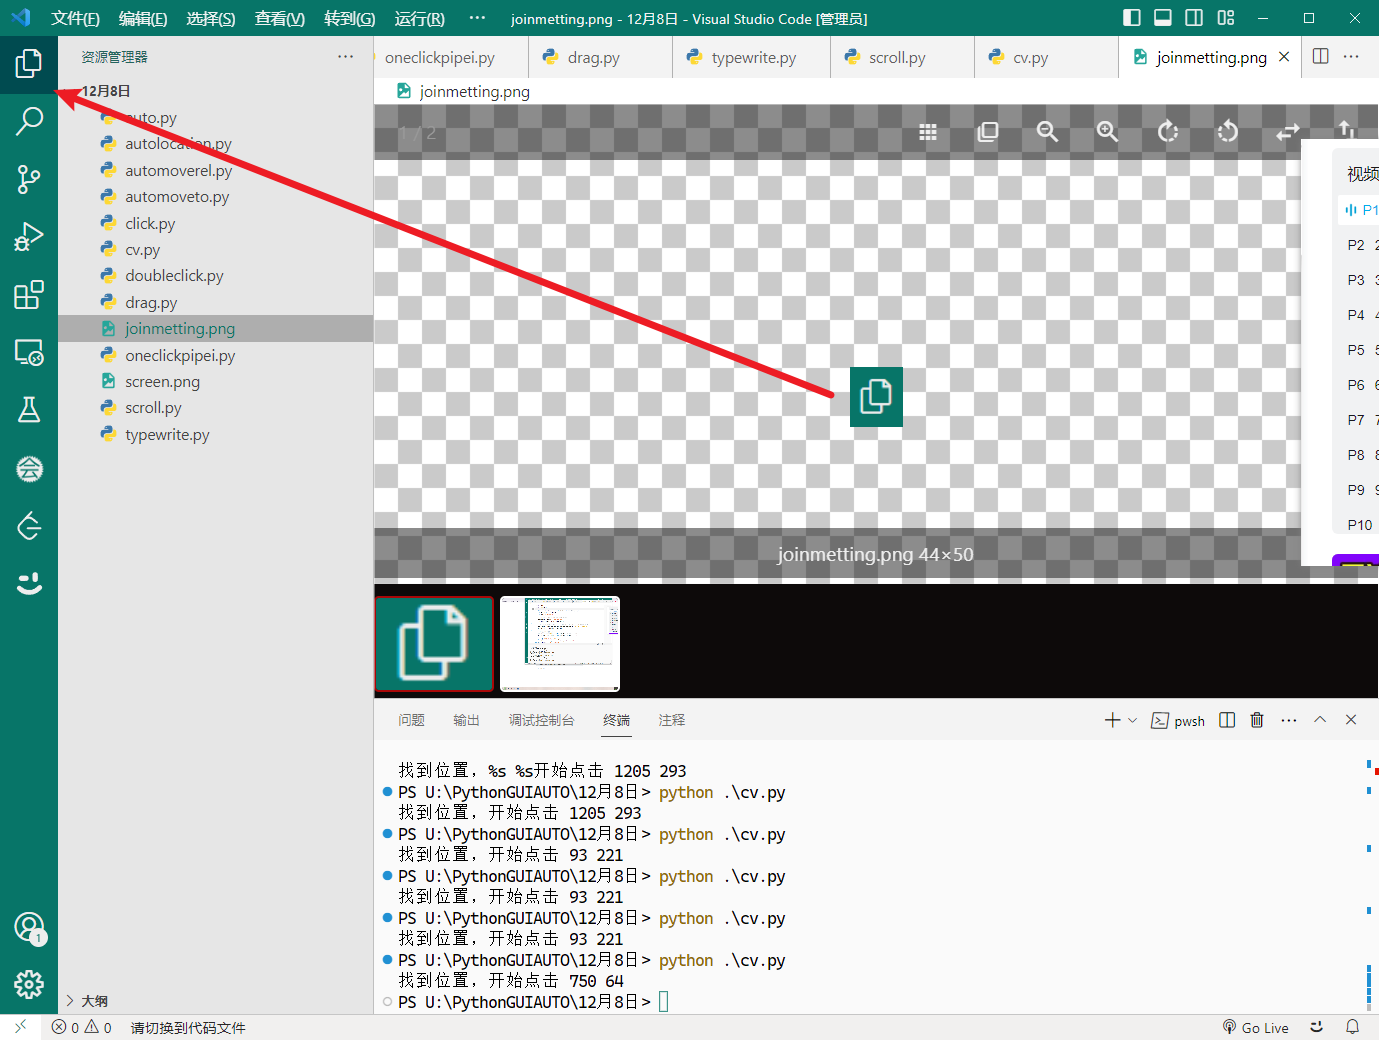Add a new terminal with plus button
The width and height of the screenshot is (1379, 1040).
(1112, 720)
